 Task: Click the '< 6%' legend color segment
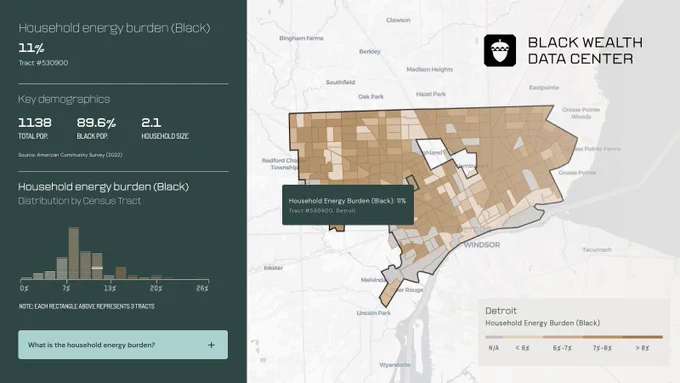(523, 337)
